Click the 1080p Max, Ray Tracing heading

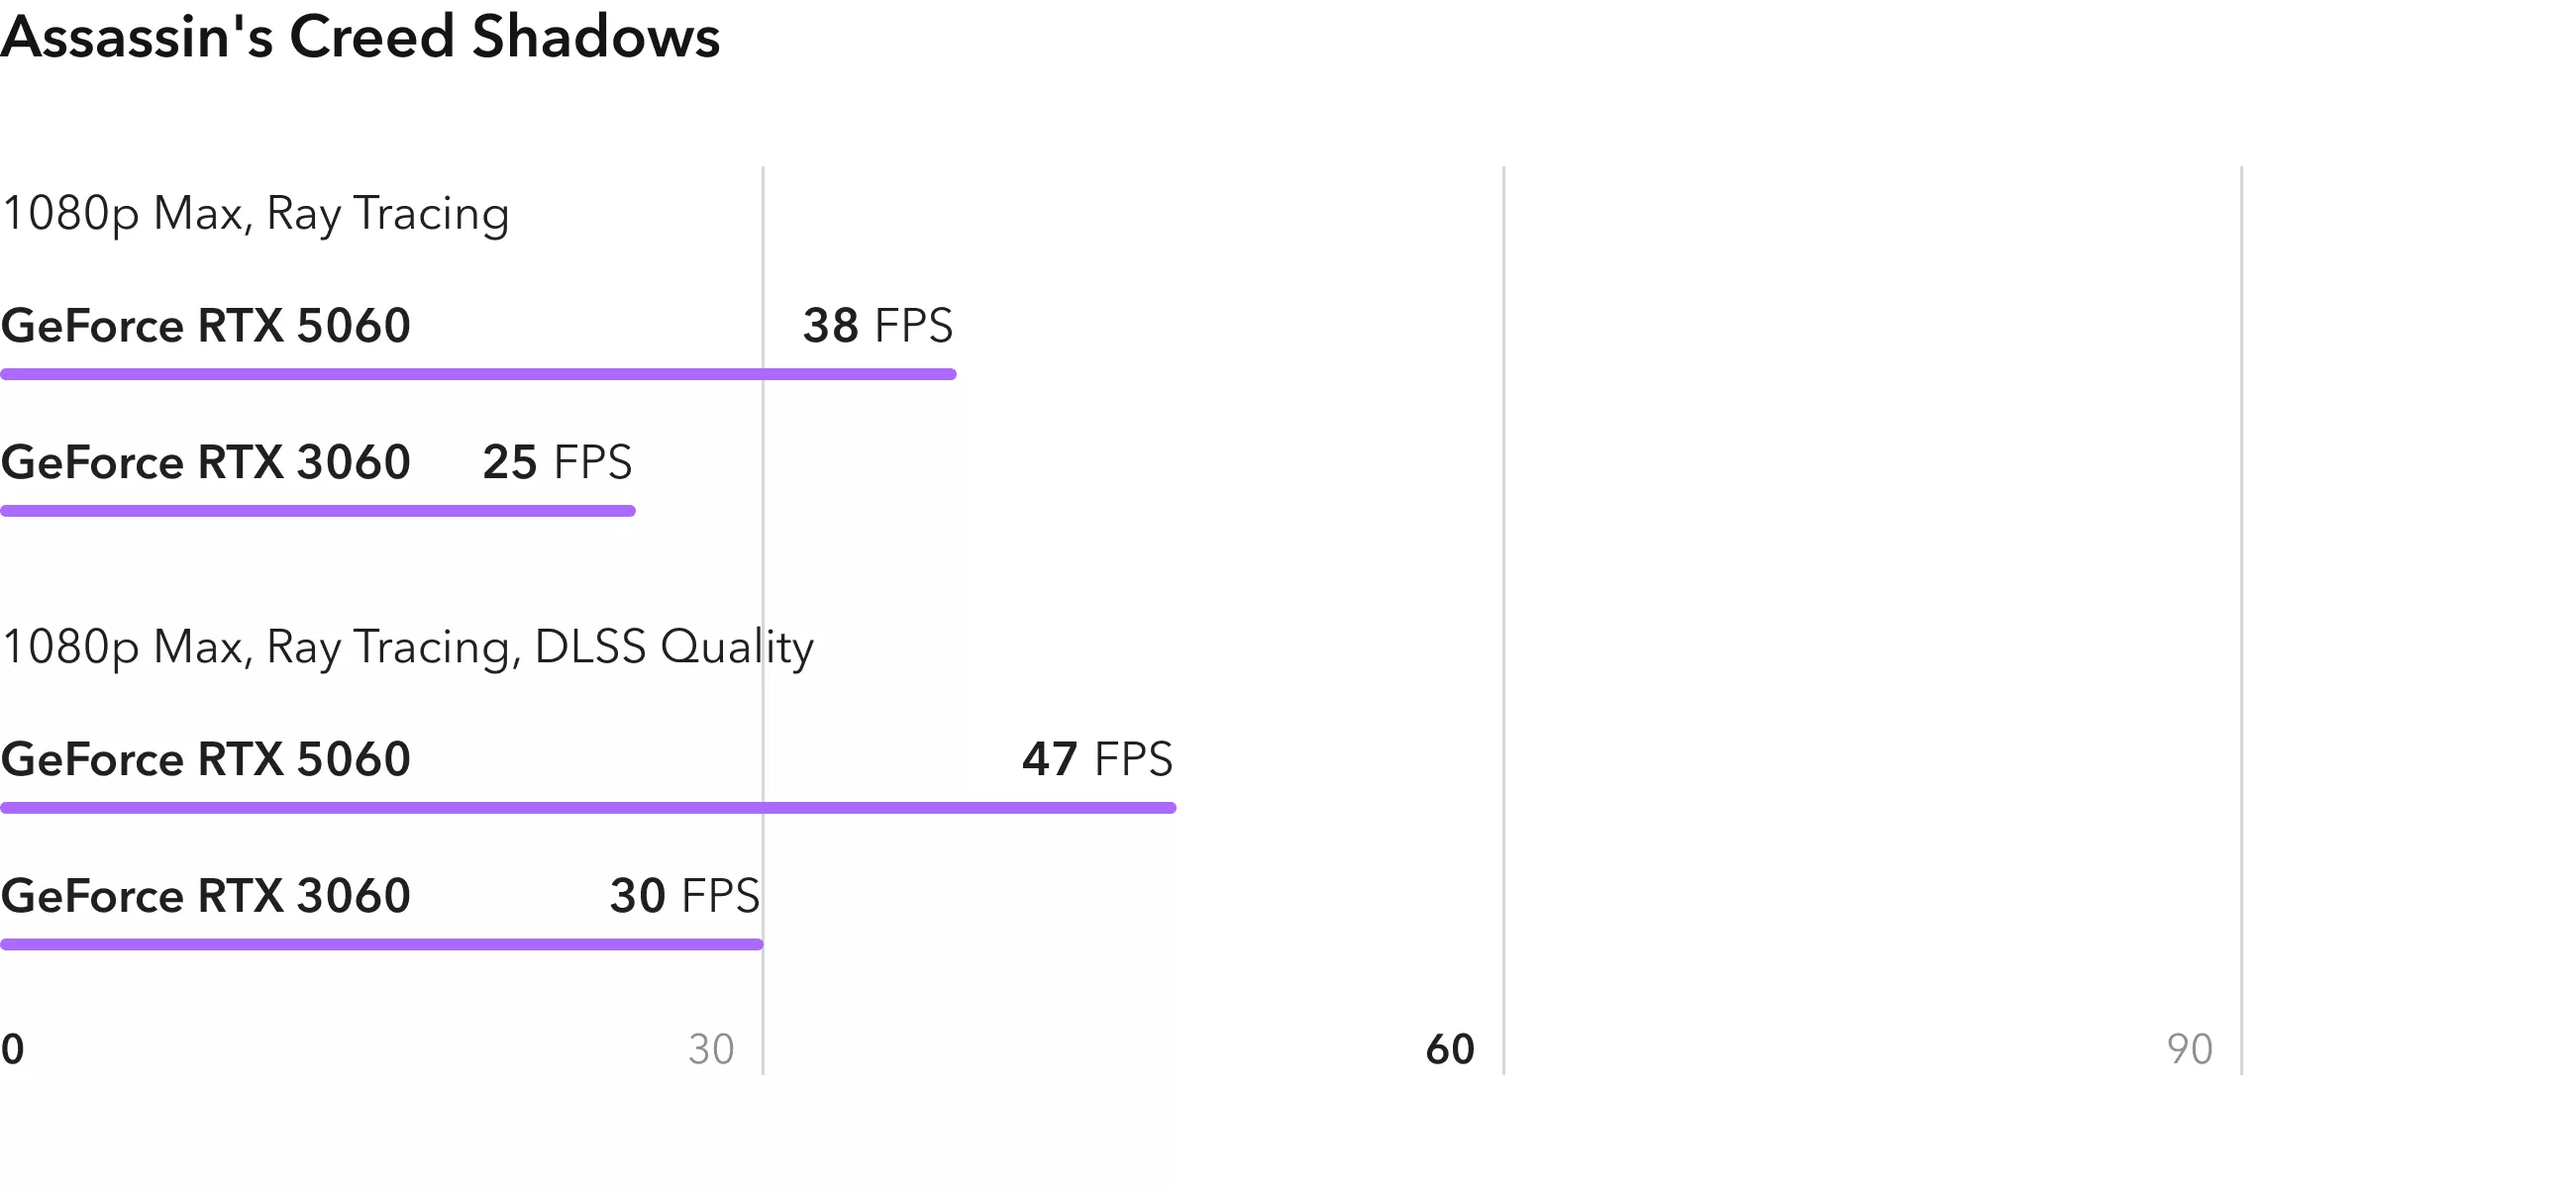[256, 214]
